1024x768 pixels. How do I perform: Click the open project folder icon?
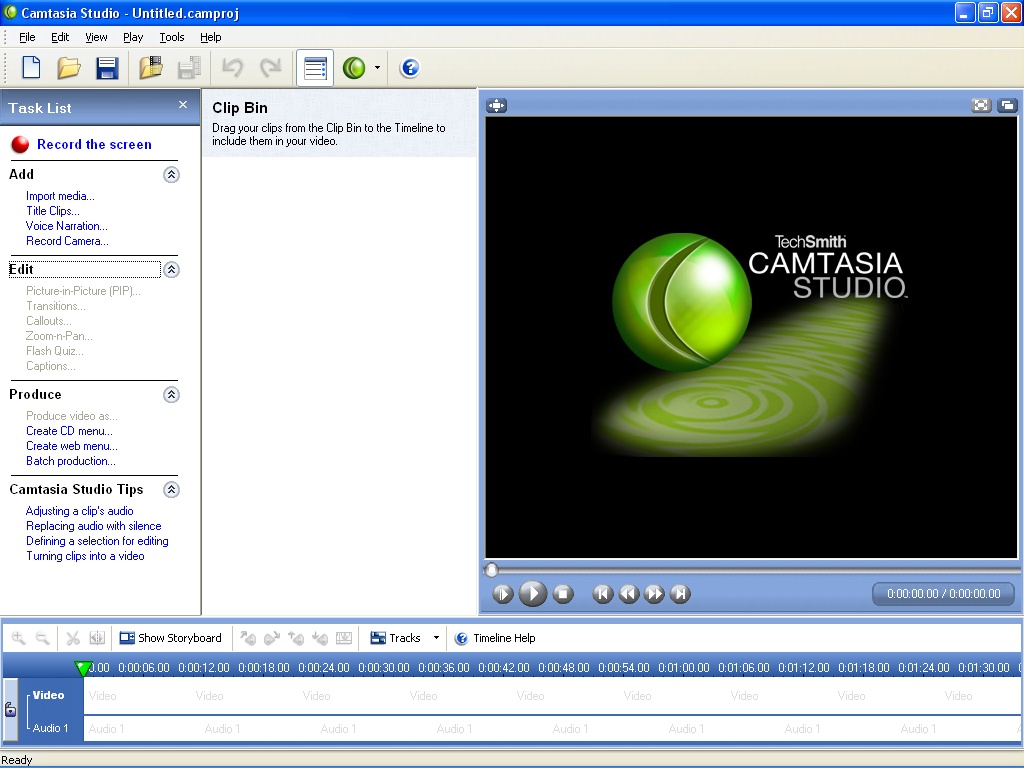(x=69, y=68)
